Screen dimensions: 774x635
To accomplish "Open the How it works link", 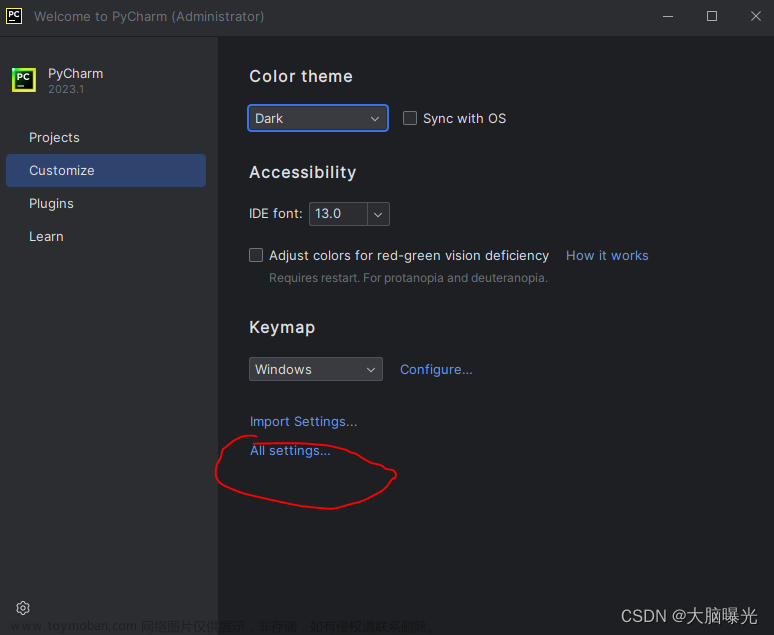I will point(607,255).
